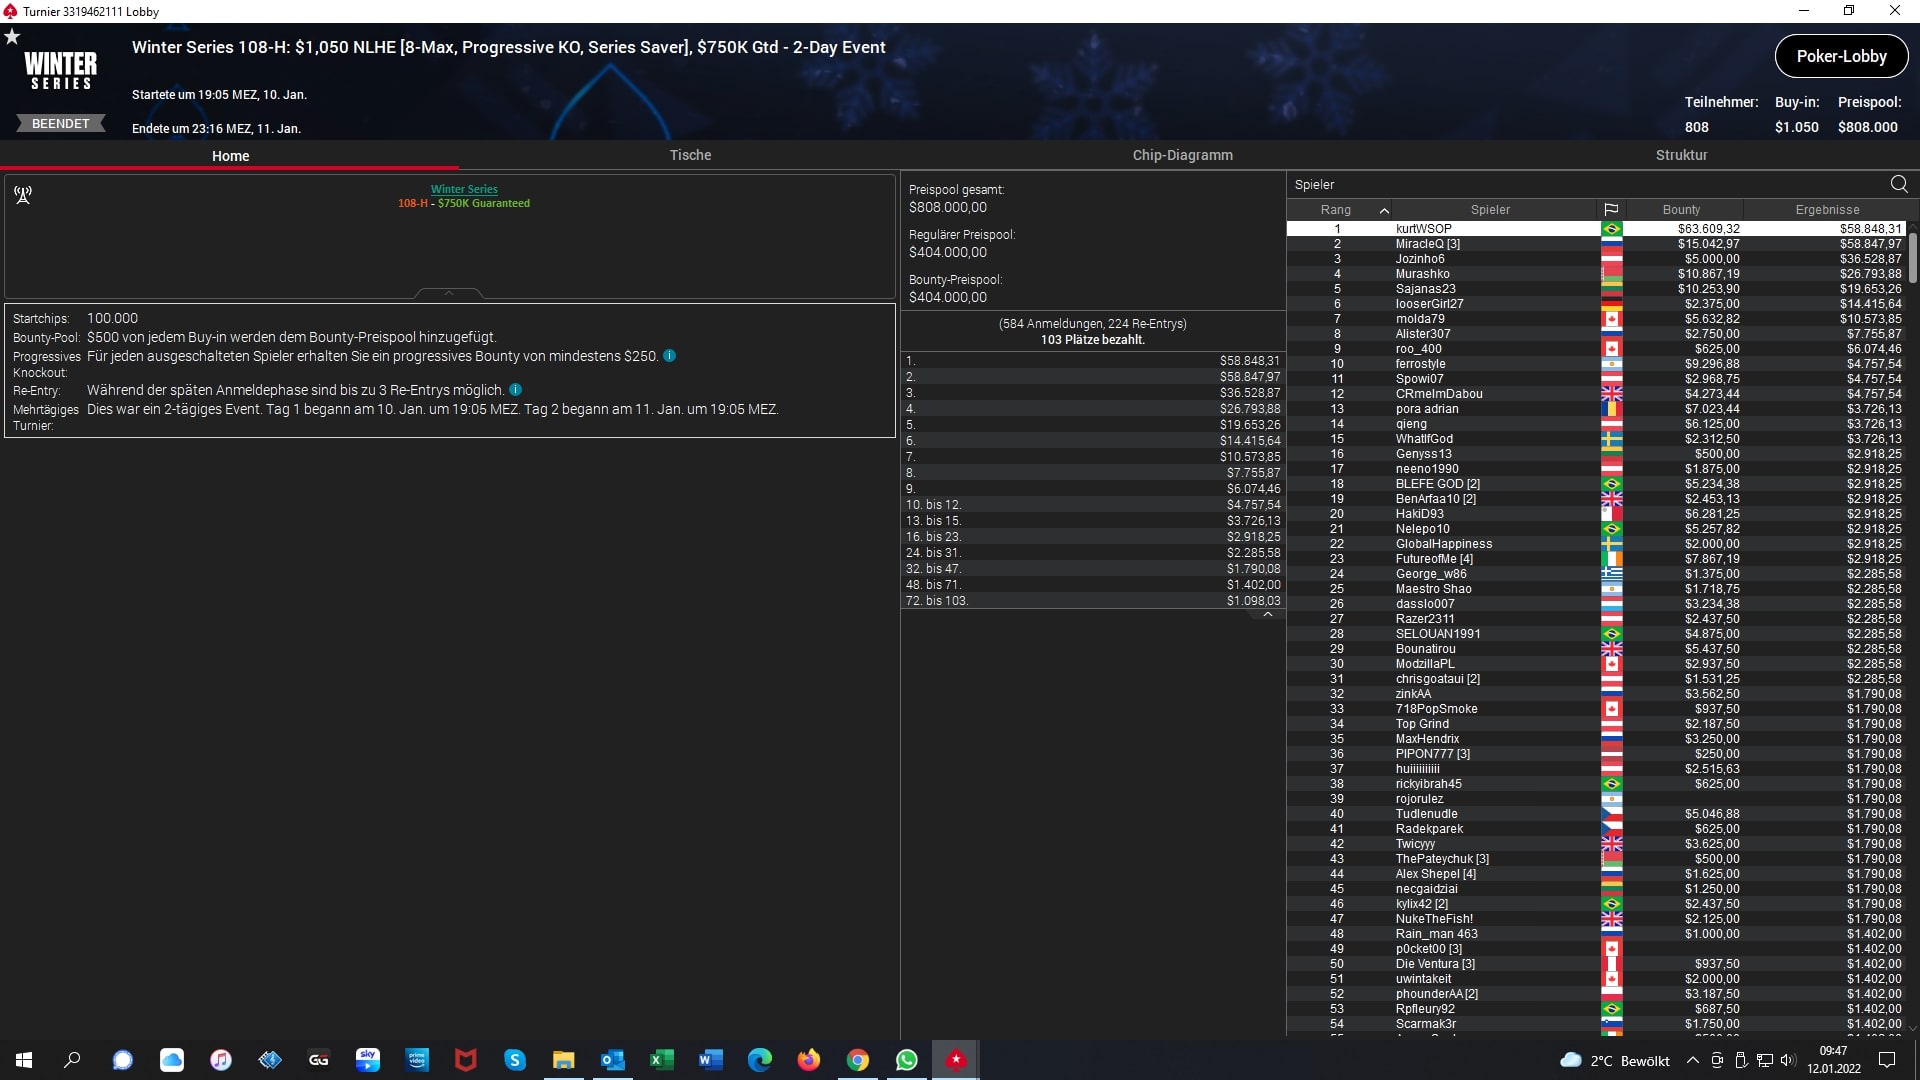This screenshot has height=1080, width=1920.
Task: Open the Winter Series link in banner
Action: pyautogui.click(x=464, y=189)
